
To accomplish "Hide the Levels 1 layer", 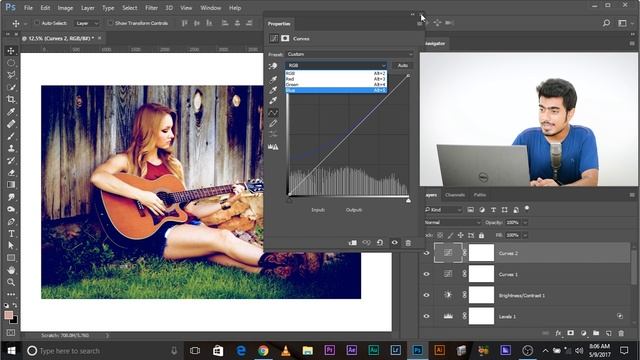I will pos(427,316).
